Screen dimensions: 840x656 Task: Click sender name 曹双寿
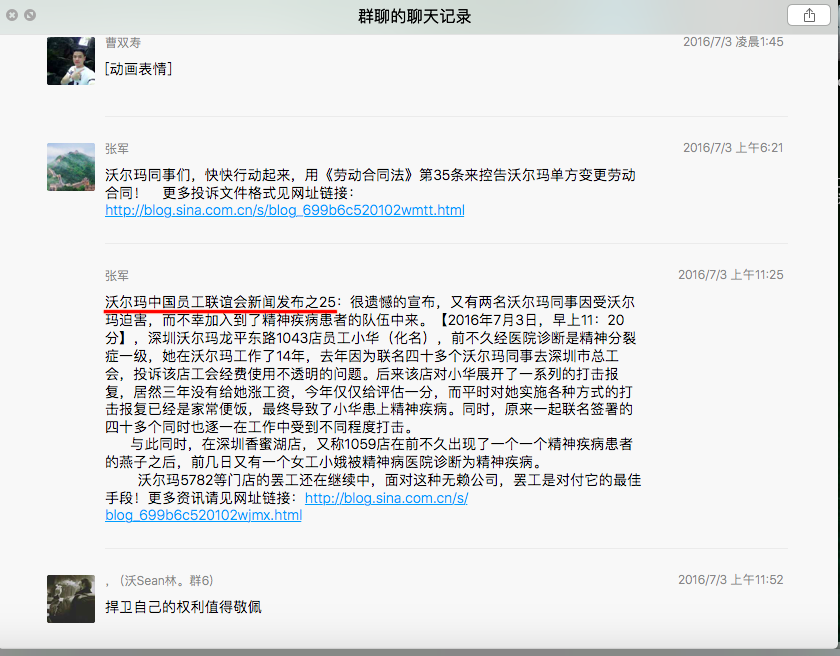123,42
